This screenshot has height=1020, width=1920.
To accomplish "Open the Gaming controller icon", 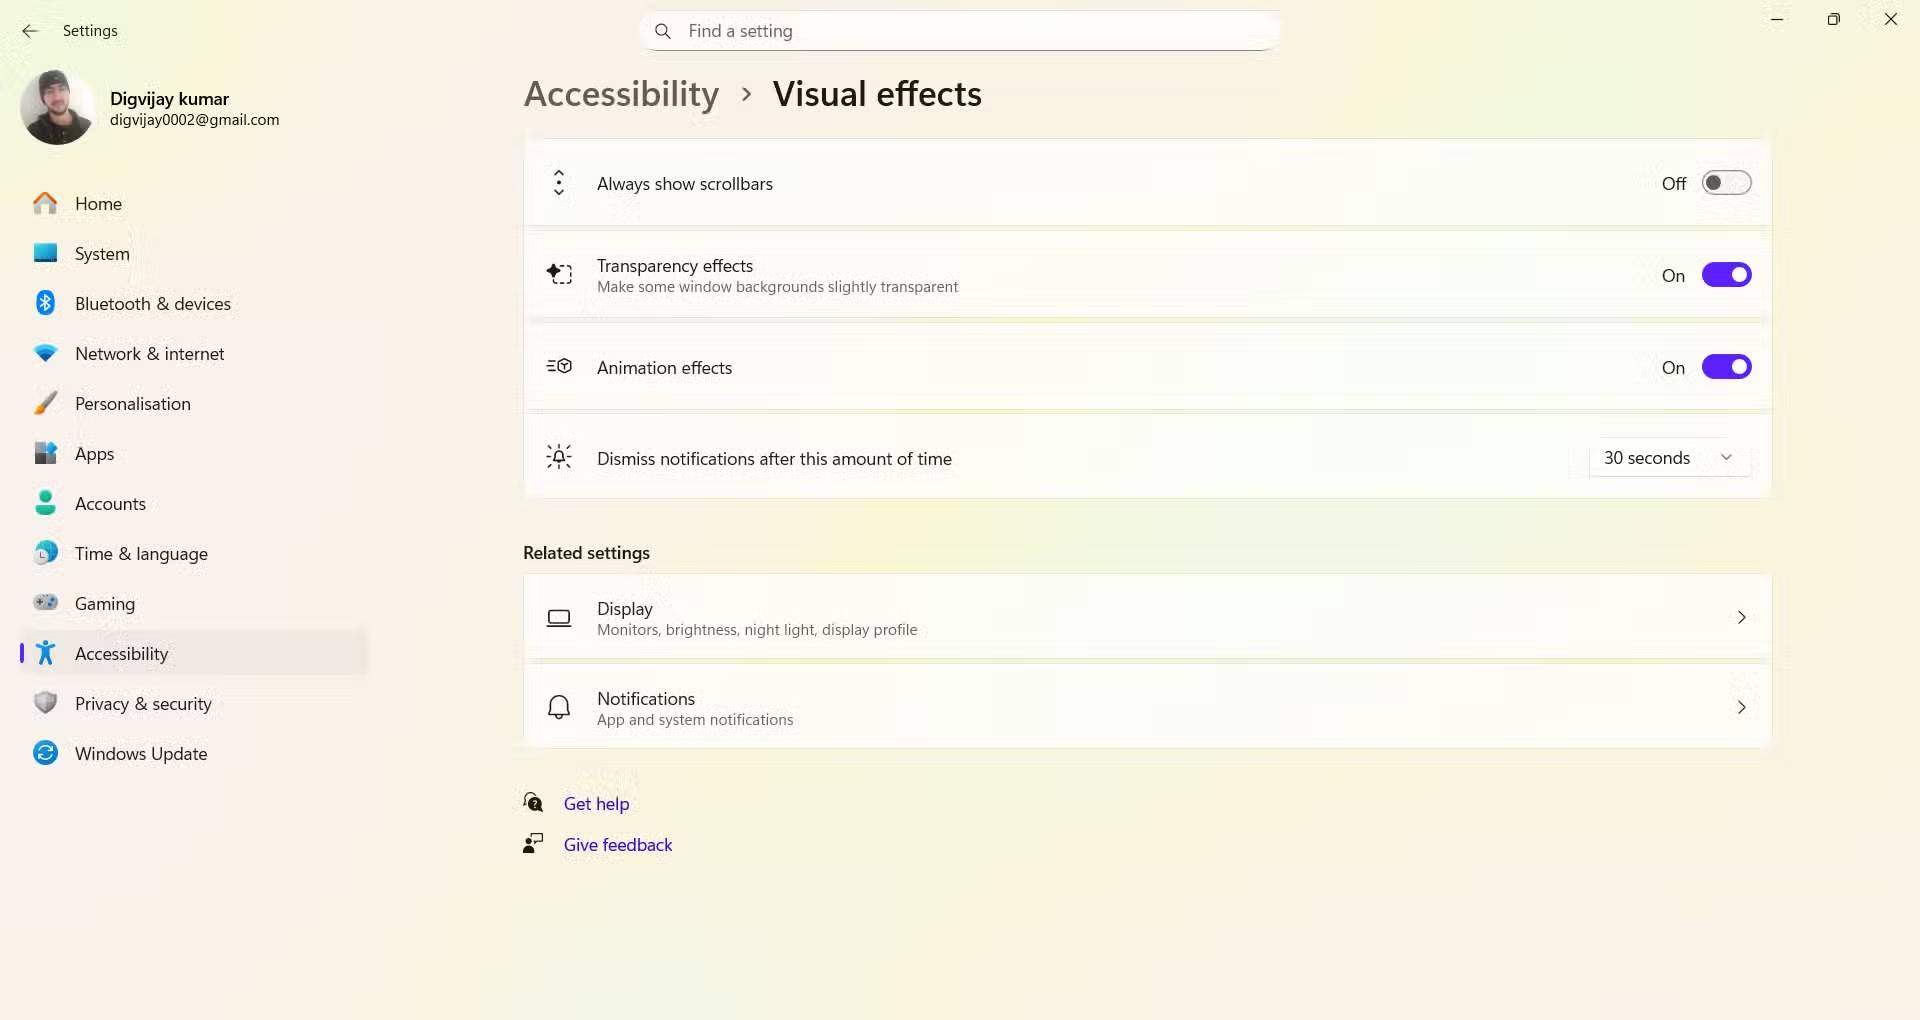I will [45, 603].
